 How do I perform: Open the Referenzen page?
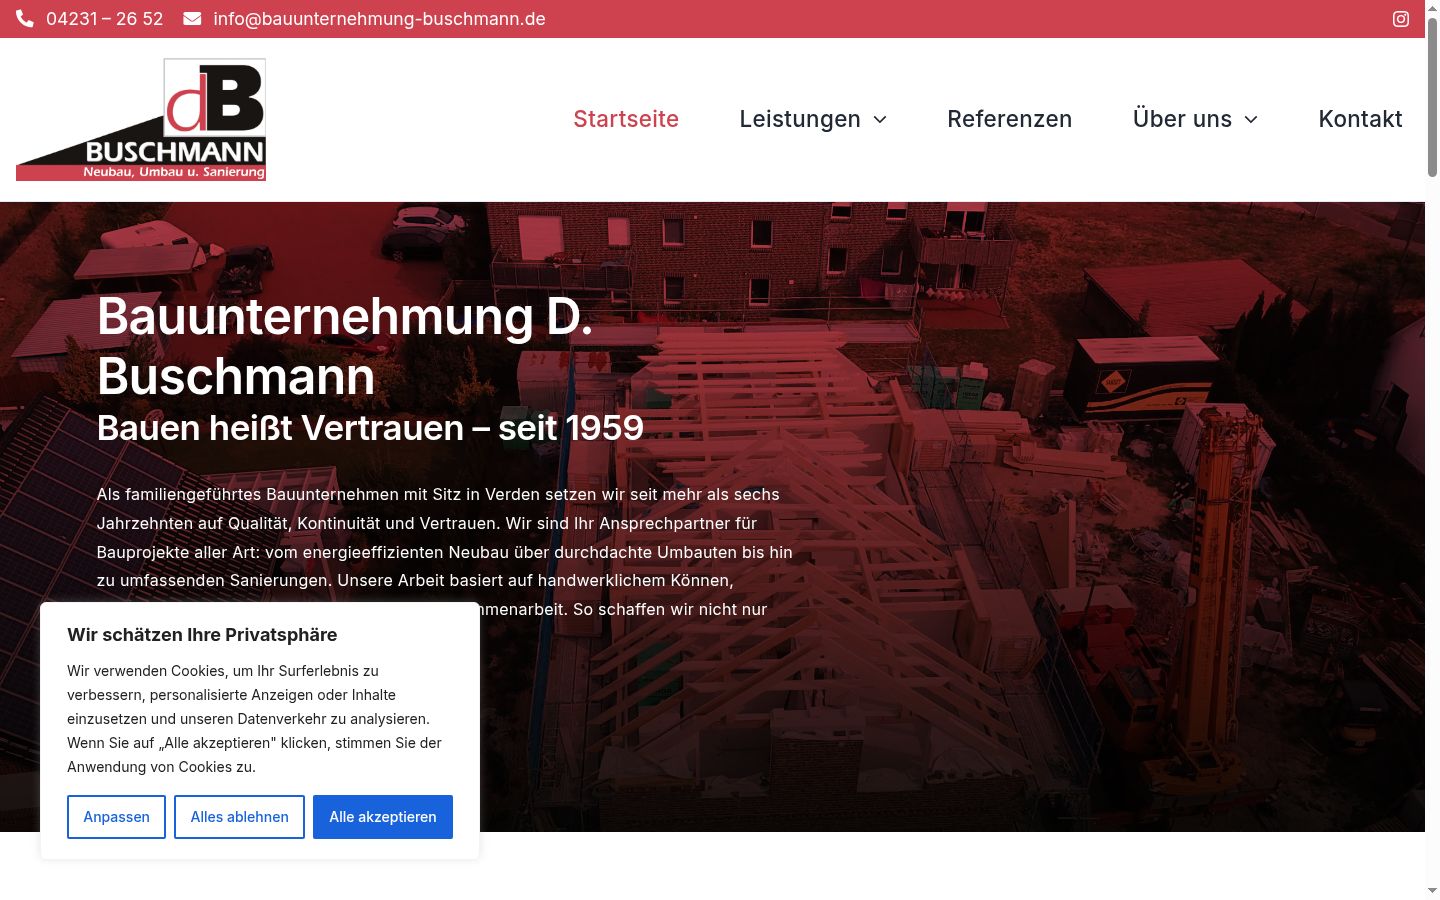pos(1009,119)
